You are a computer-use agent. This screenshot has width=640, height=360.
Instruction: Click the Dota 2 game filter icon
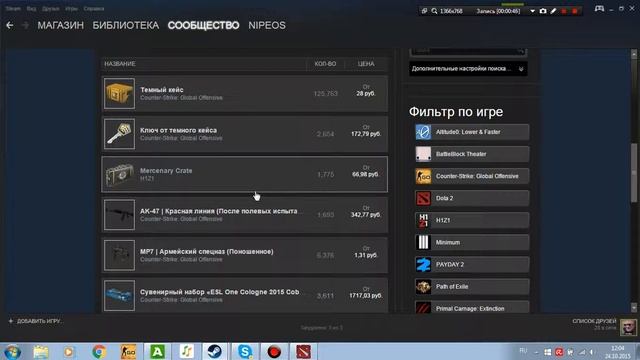coord(423,198)
